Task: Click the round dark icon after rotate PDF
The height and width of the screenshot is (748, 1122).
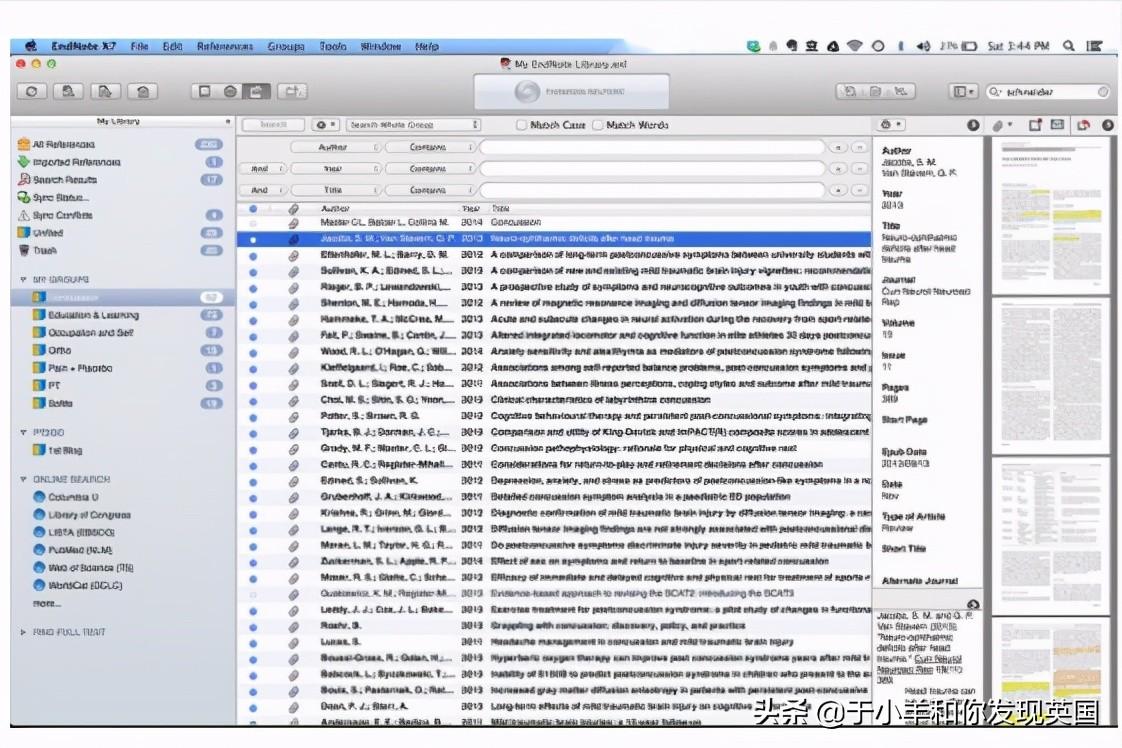Action: point(1108,125)
